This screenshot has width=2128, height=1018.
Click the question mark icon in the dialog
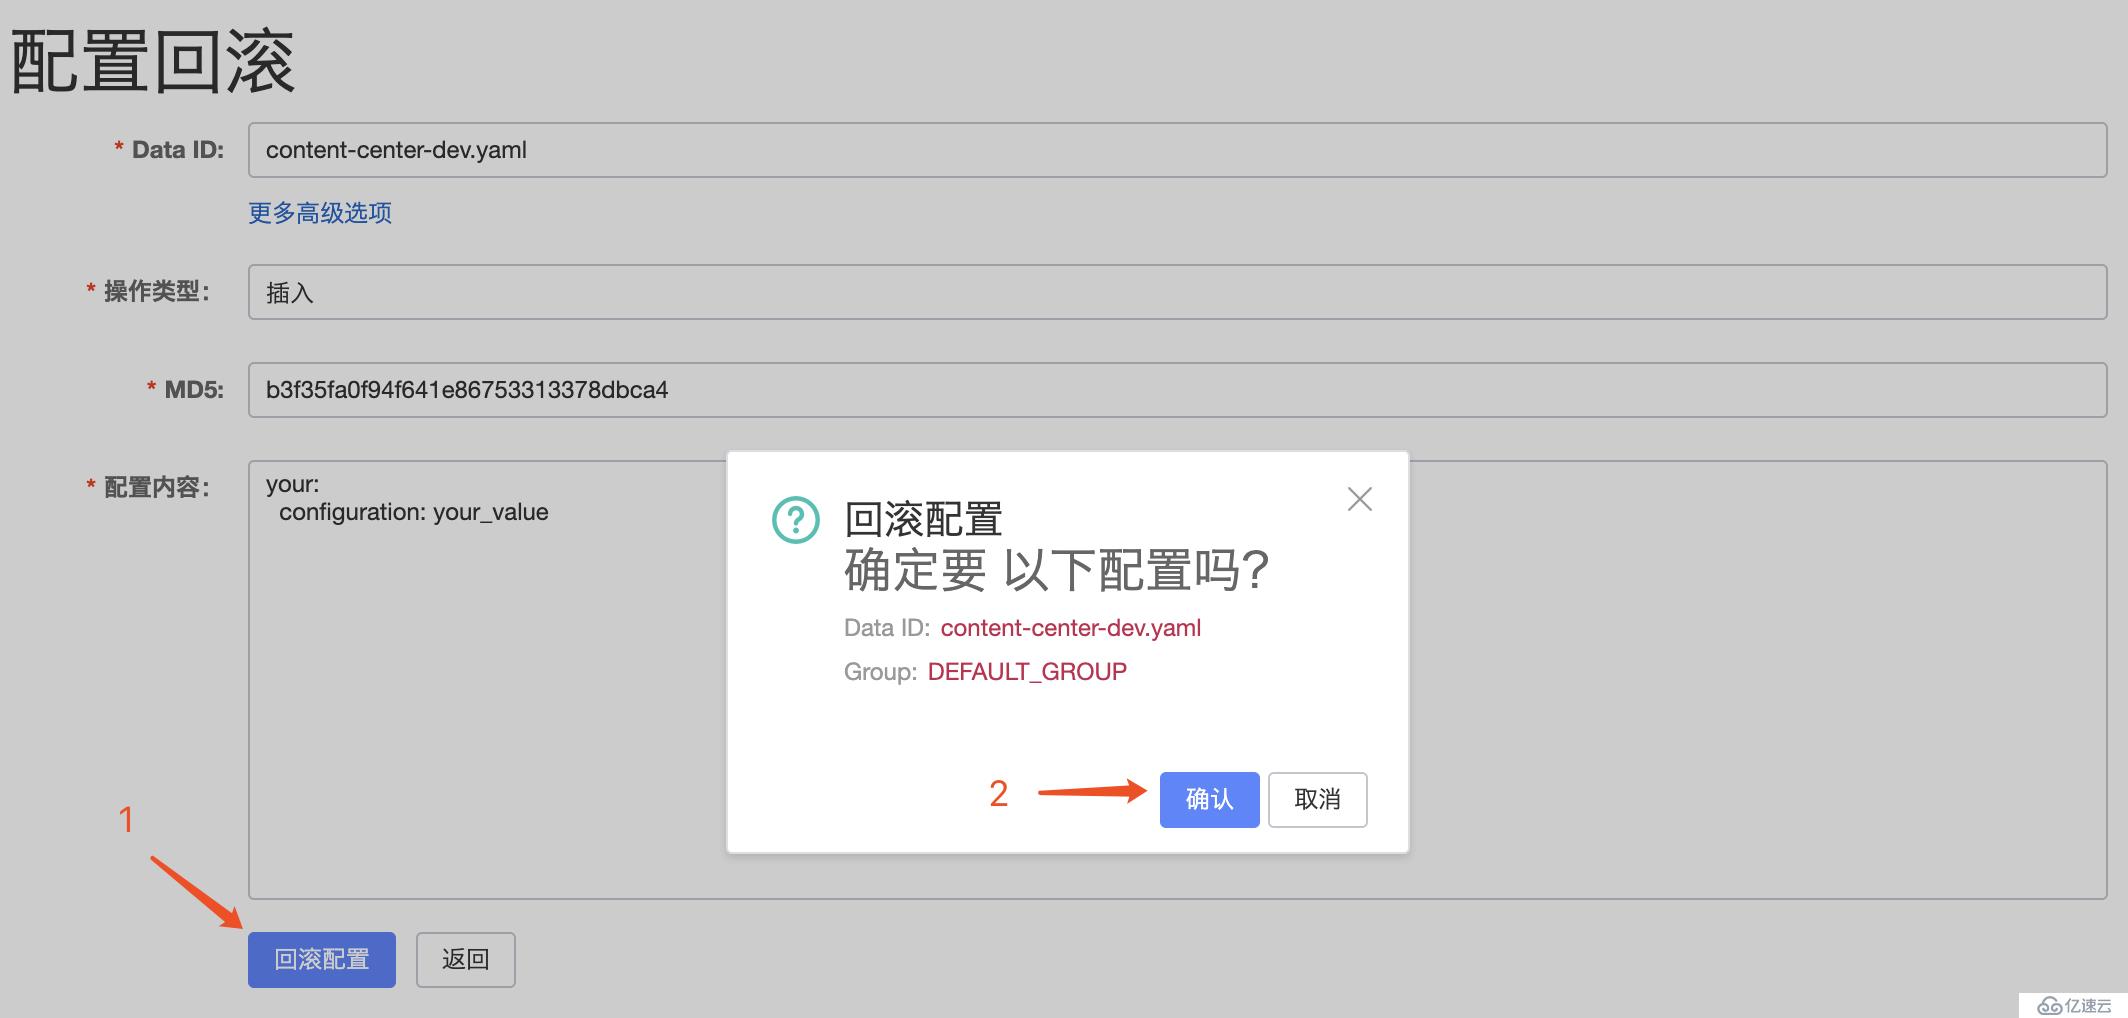[x=796, y=520]
